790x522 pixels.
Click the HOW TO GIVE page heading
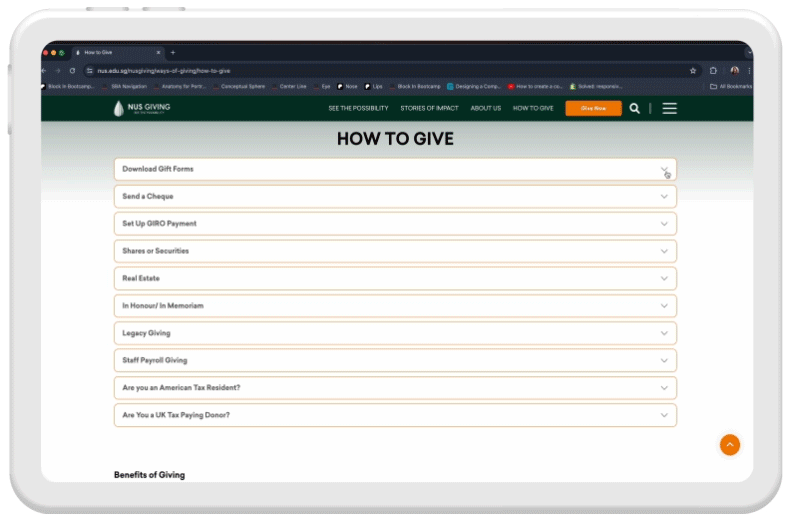(395, 139)
